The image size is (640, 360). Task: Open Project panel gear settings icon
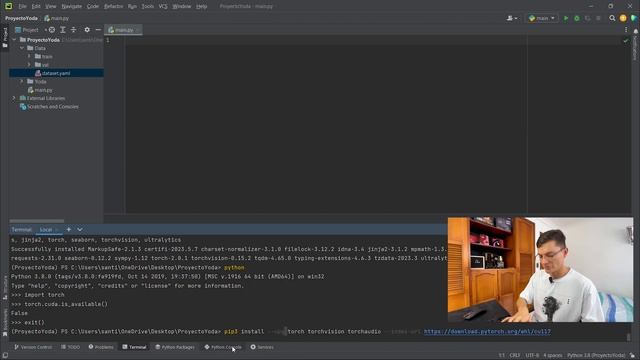[87, 30]
